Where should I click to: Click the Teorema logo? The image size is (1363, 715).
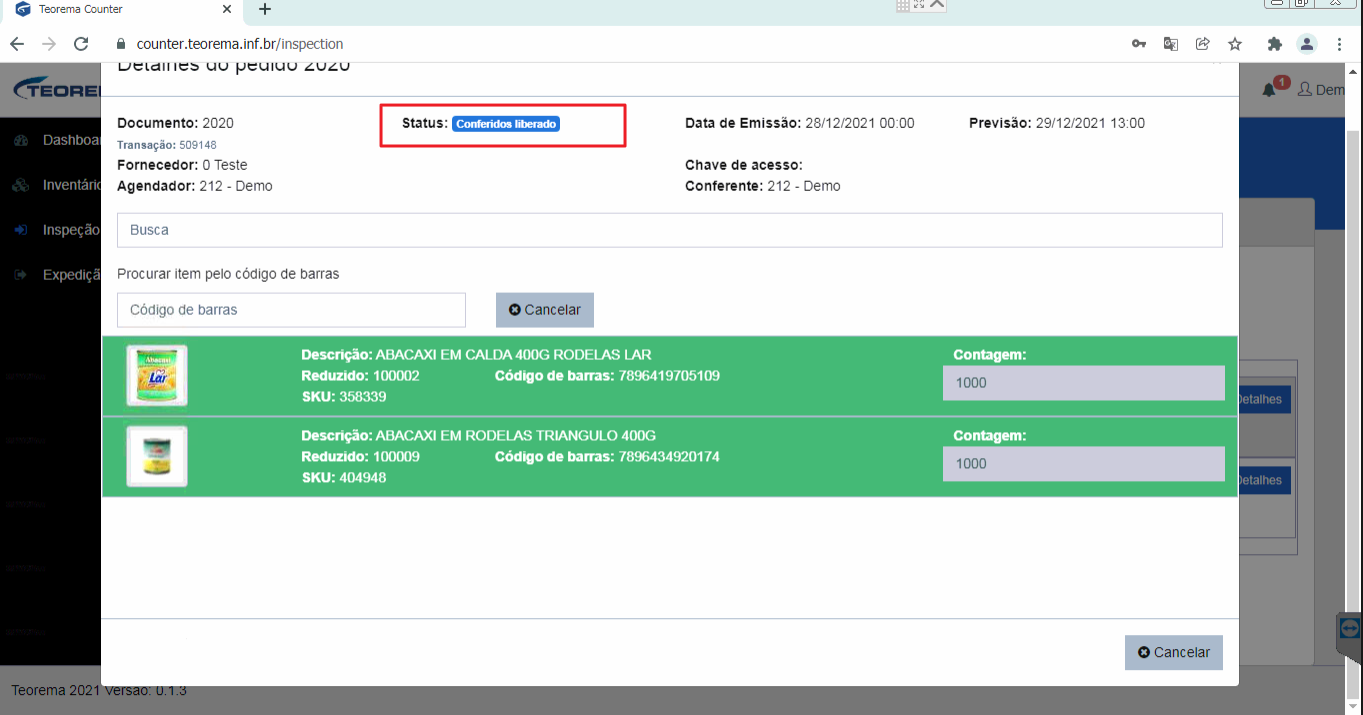tap(57, 90)
